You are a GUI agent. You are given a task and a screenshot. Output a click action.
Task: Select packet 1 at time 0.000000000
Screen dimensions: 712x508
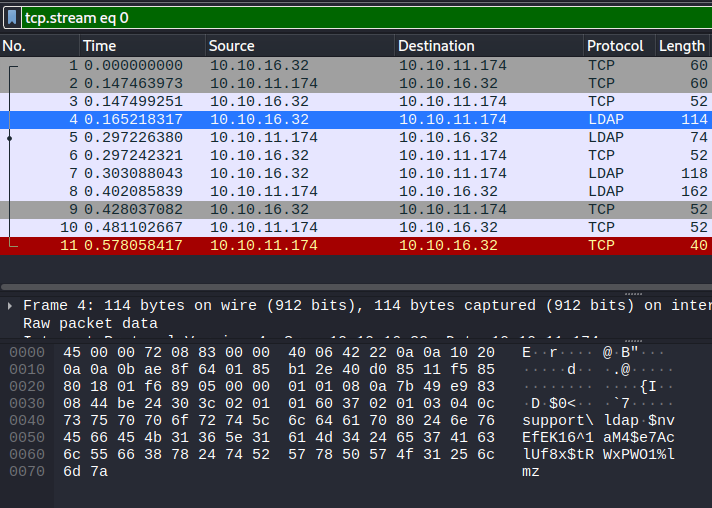(356, 66)
